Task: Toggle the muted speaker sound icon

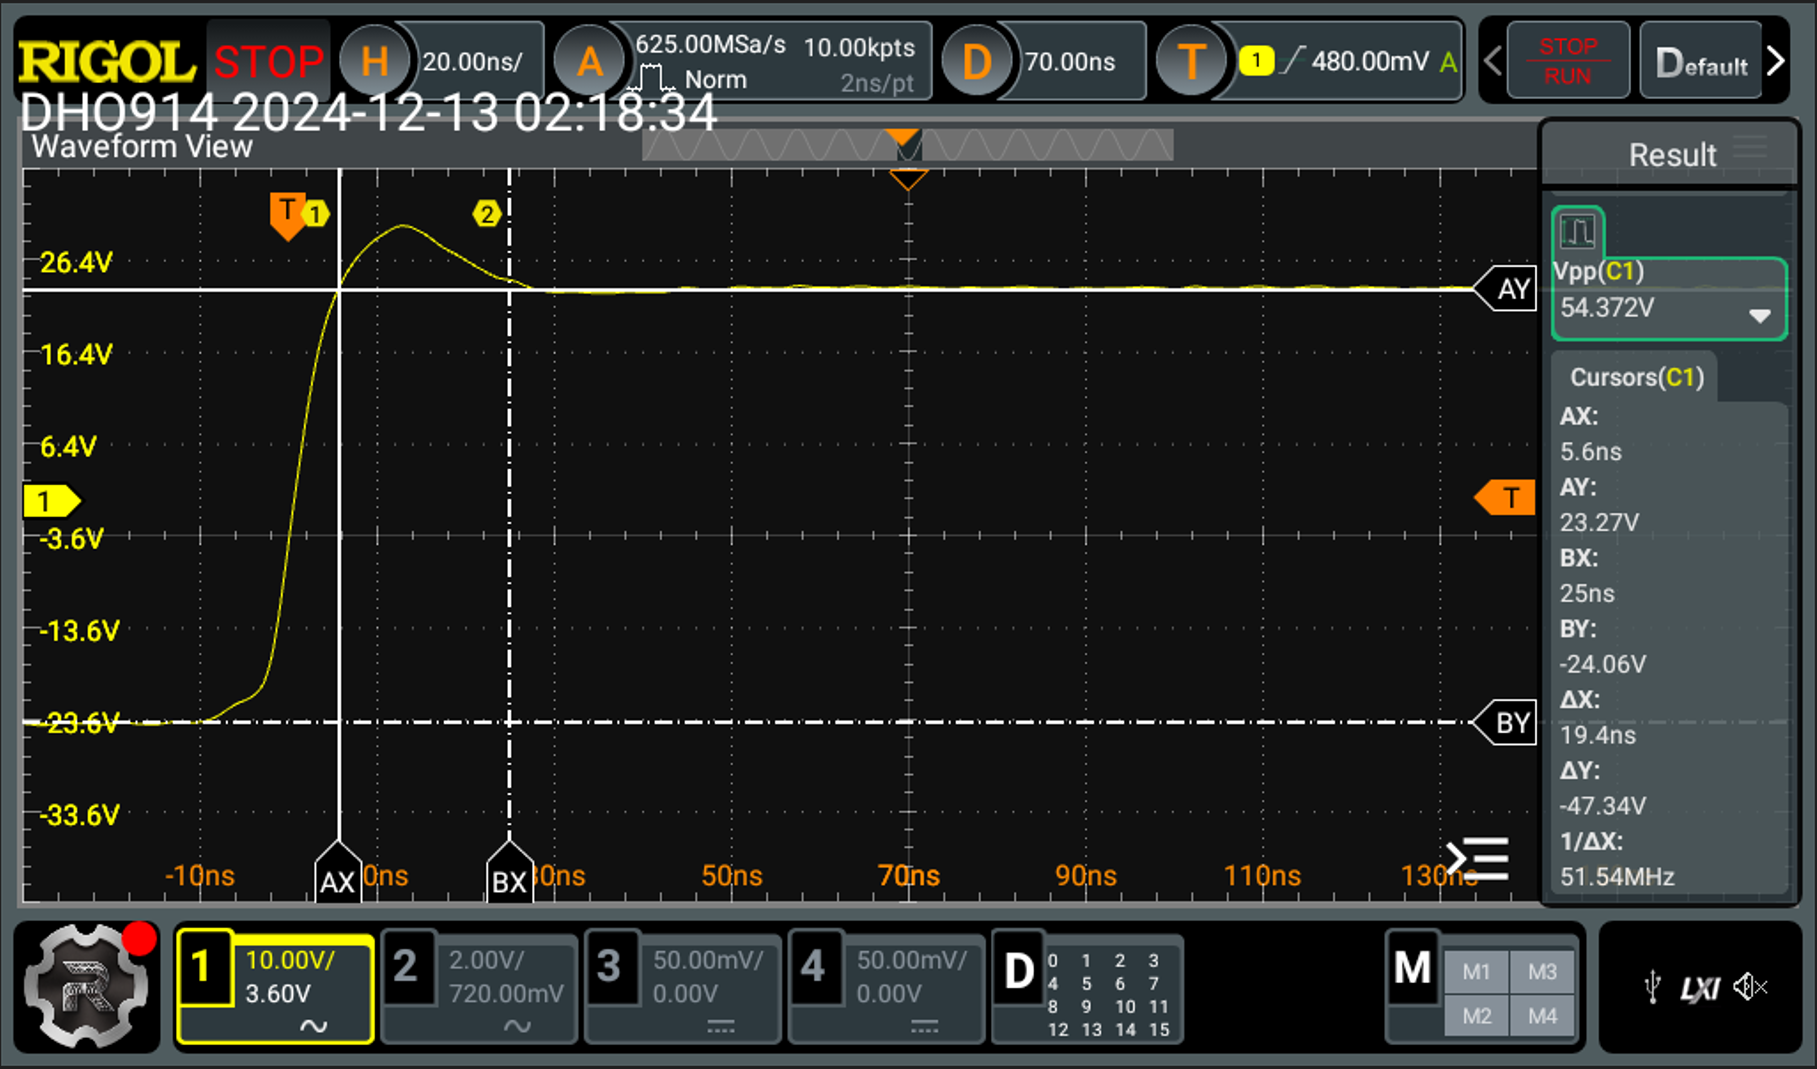Action: click(1751, 988)
